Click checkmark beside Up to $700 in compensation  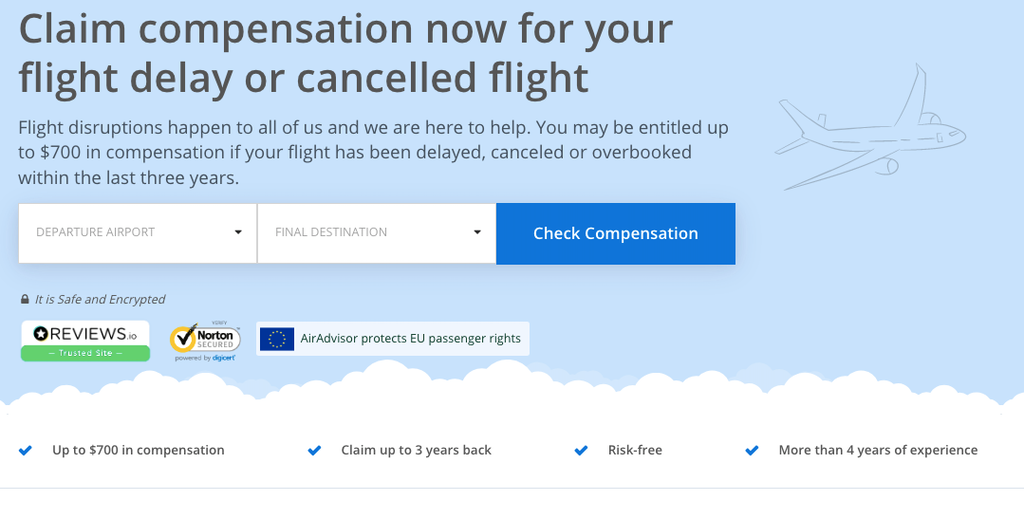(26, 451)
